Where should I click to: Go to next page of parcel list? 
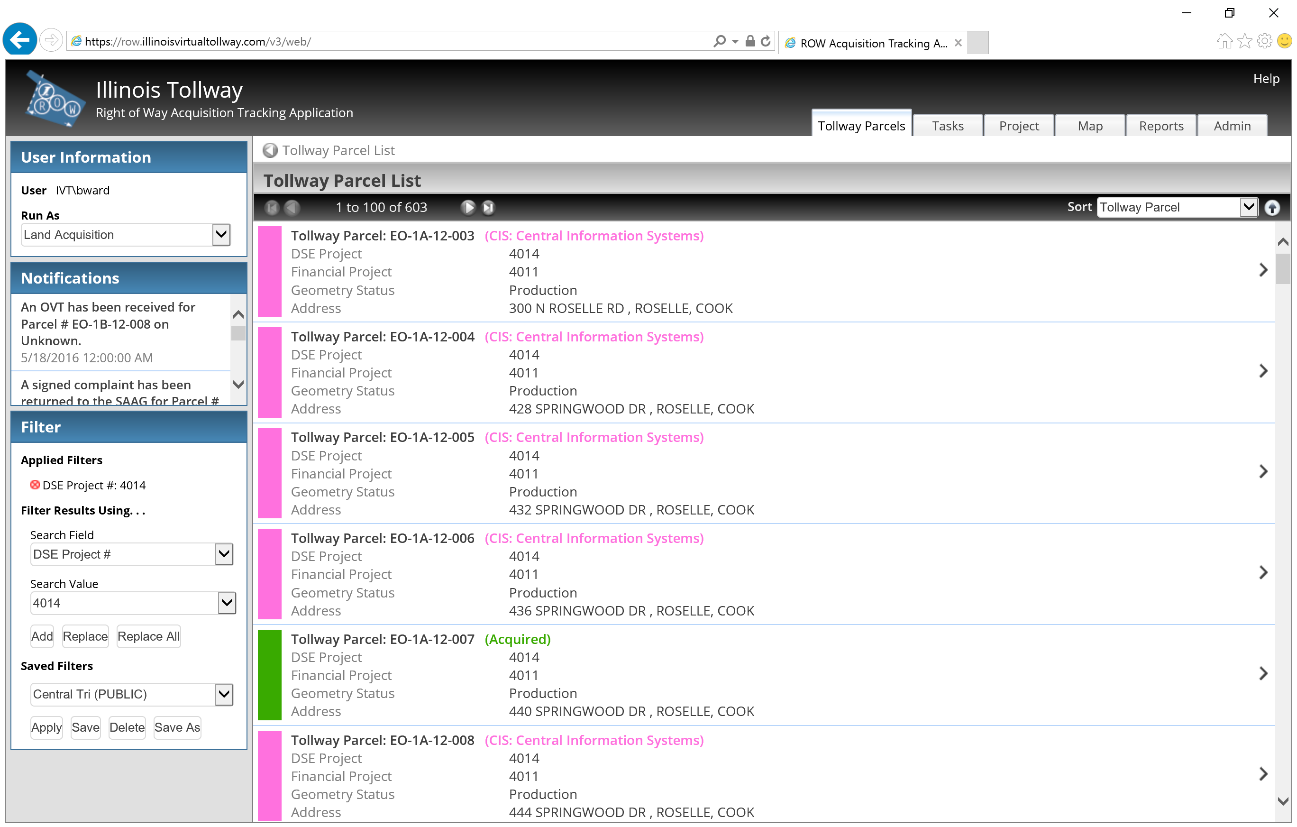tap(467, 208)
